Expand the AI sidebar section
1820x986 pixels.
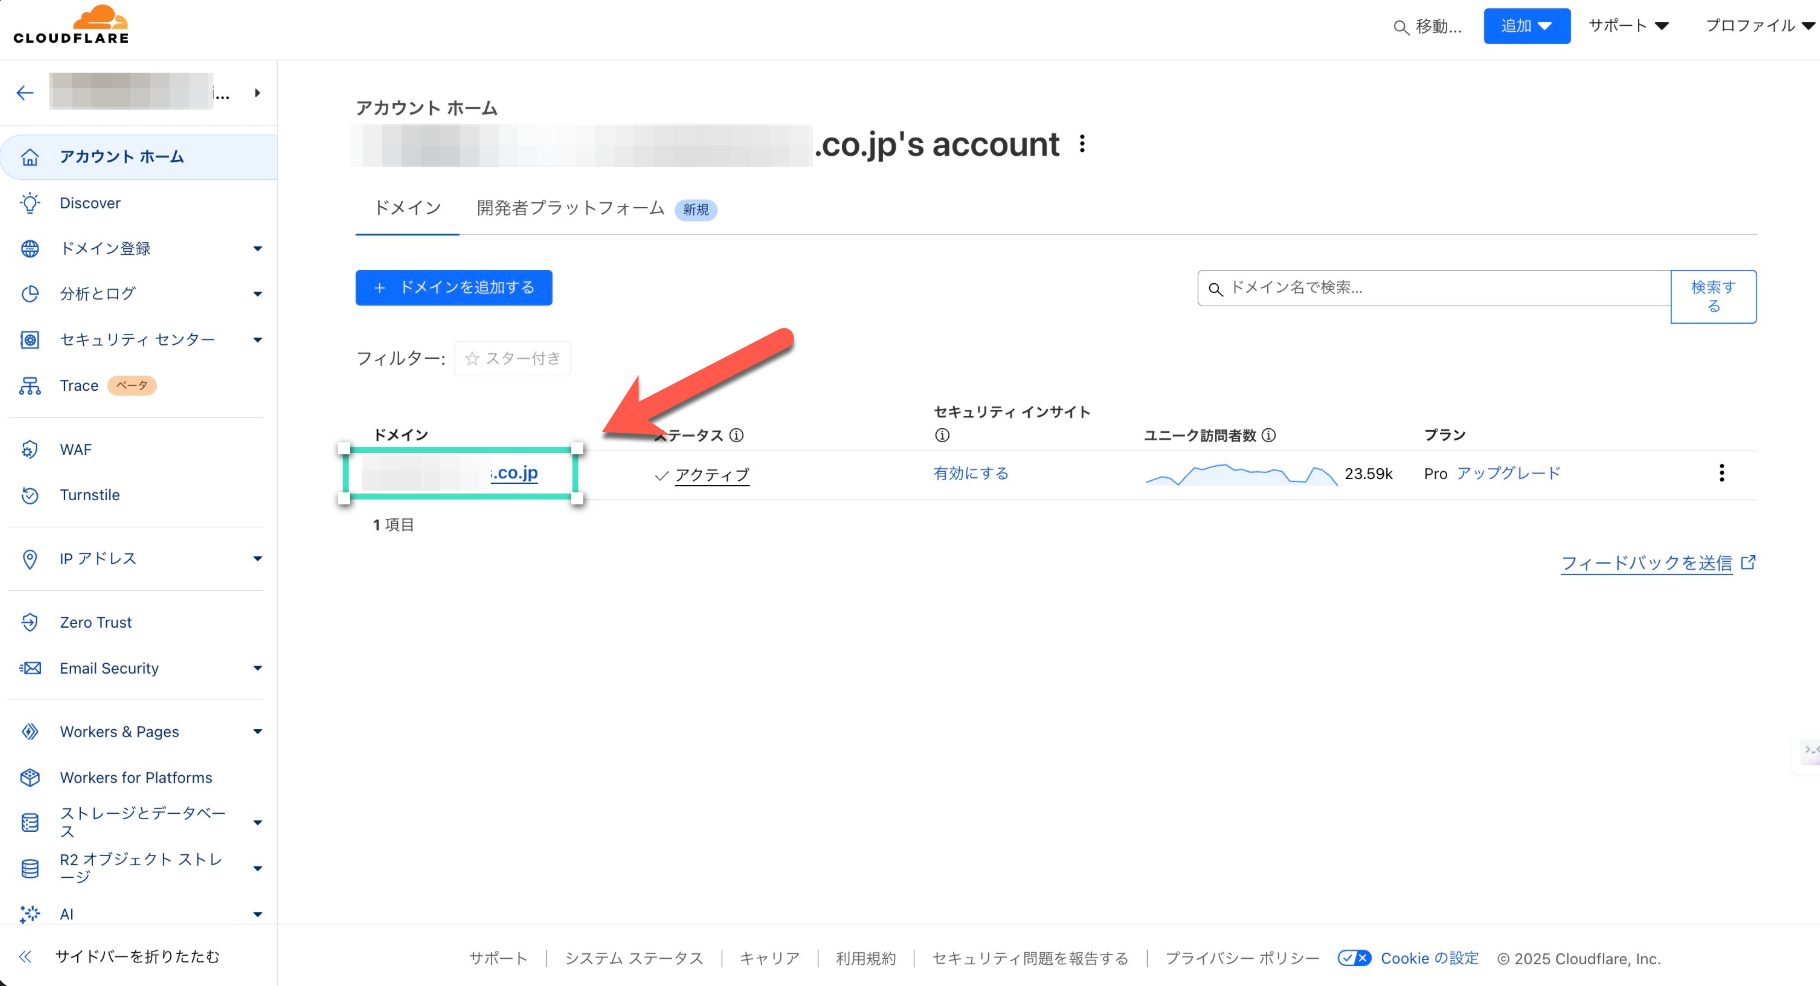257,914
